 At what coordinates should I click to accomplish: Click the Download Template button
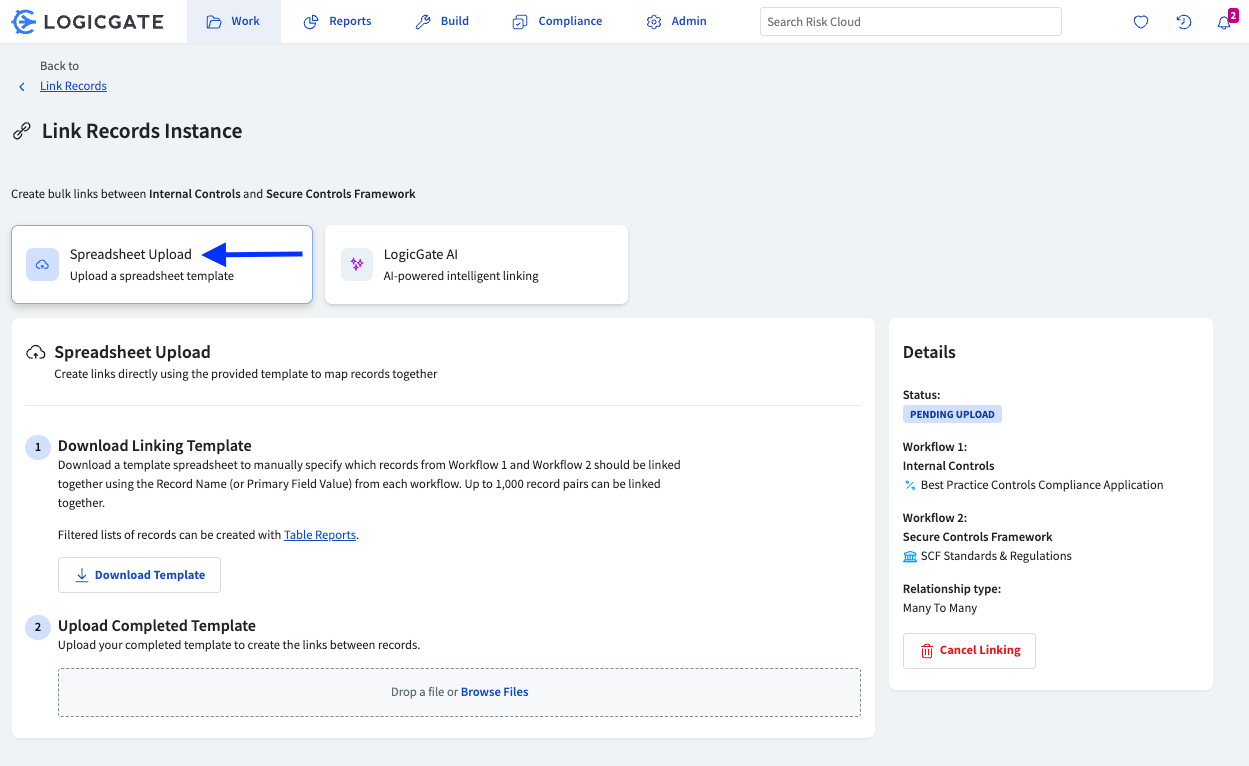[x=139, y=575]
